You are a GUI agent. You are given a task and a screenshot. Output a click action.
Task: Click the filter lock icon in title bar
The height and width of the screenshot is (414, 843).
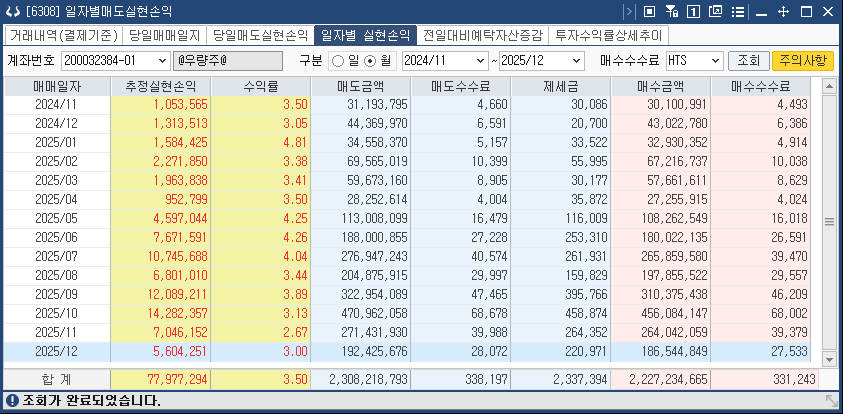[x=671, y=11]
